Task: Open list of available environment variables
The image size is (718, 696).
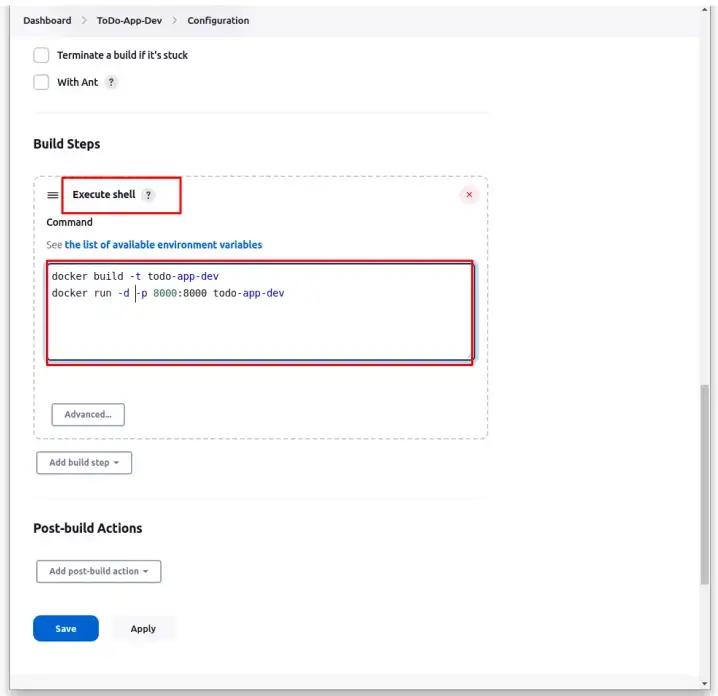Action: point(163,245)
